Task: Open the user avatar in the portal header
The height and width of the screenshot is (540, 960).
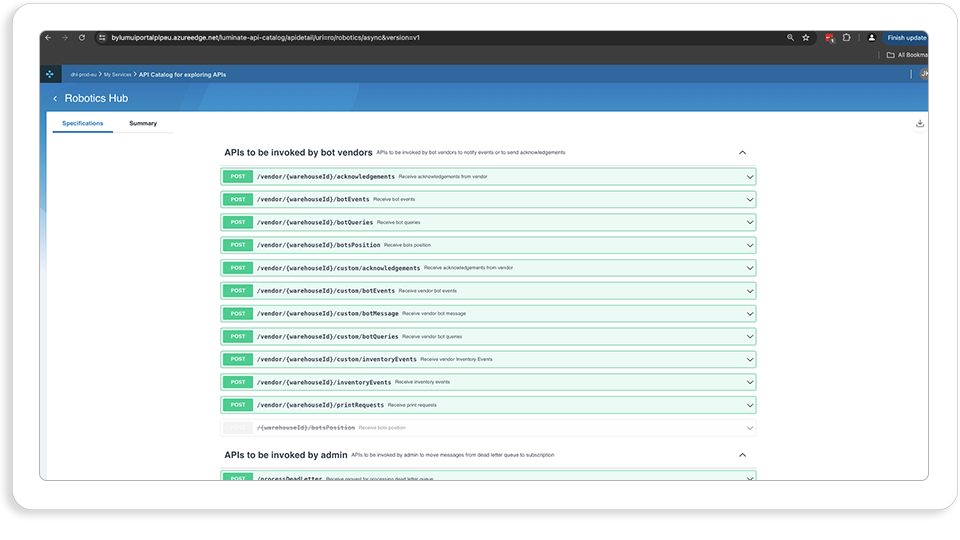Action: pos(923,74)
